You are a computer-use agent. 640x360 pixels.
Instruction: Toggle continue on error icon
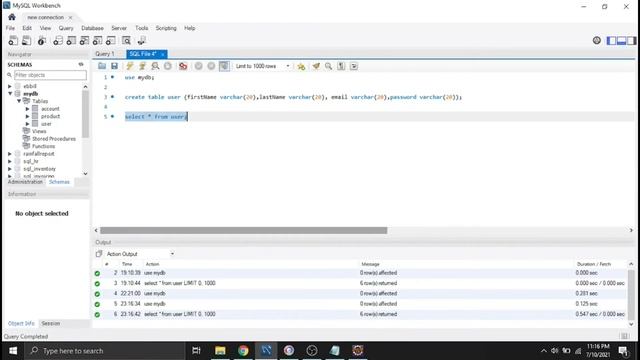pos(183,66)
